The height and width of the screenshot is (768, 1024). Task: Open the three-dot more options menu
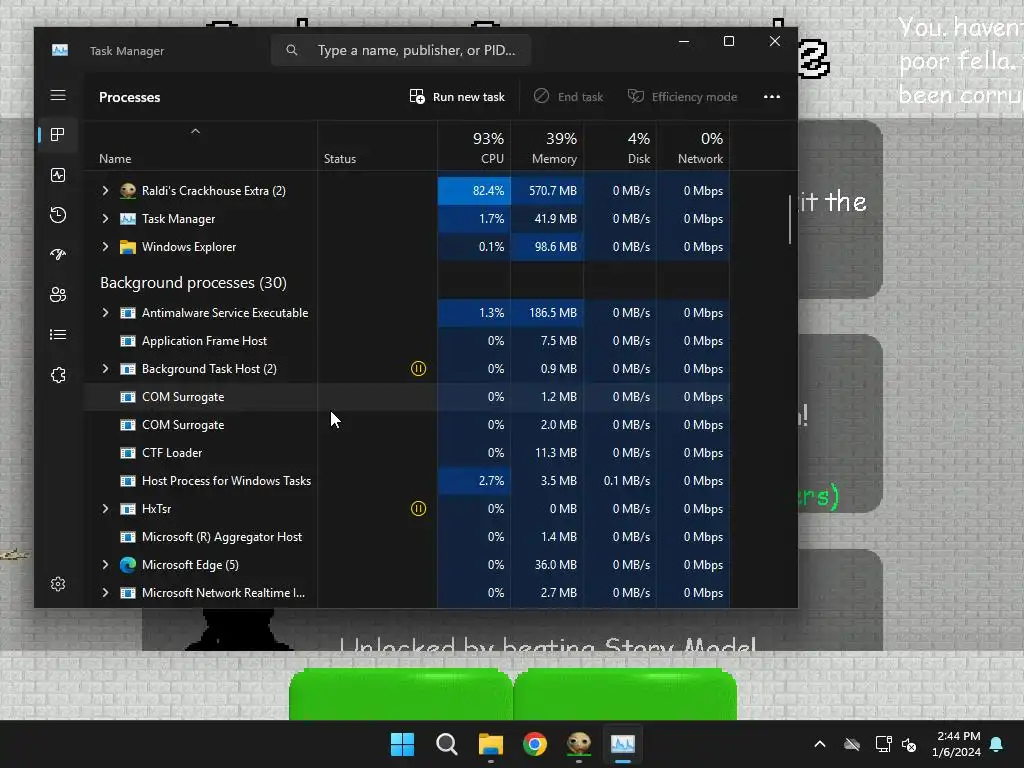point(772,97)
